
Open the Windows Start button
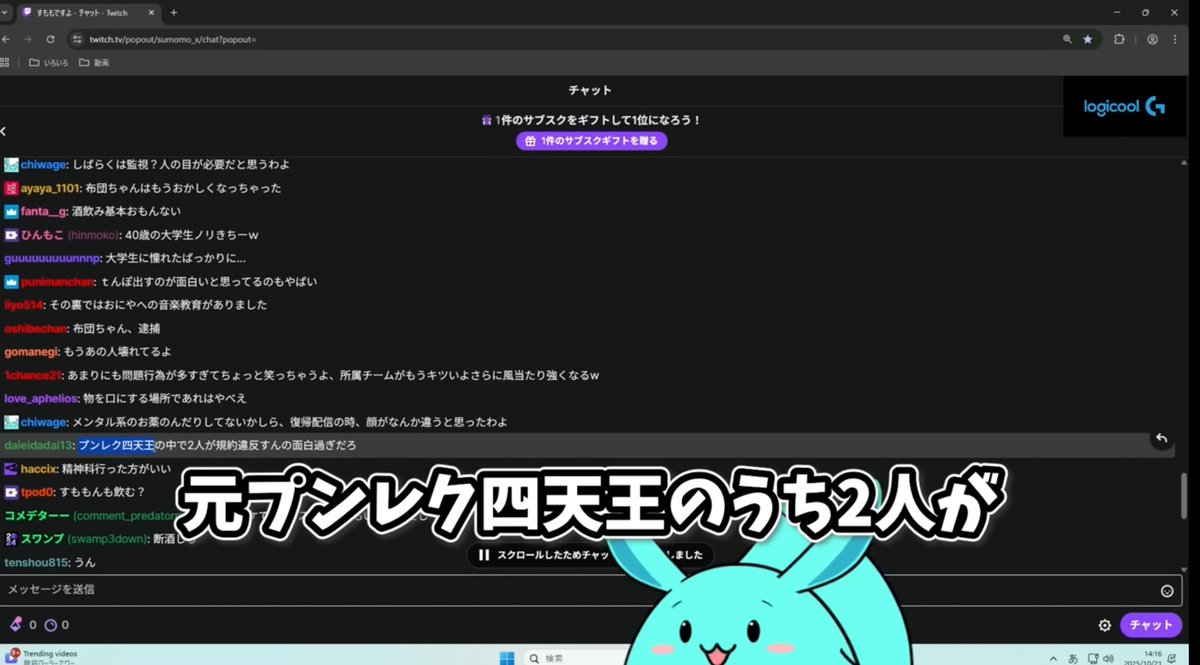[506, 657]
